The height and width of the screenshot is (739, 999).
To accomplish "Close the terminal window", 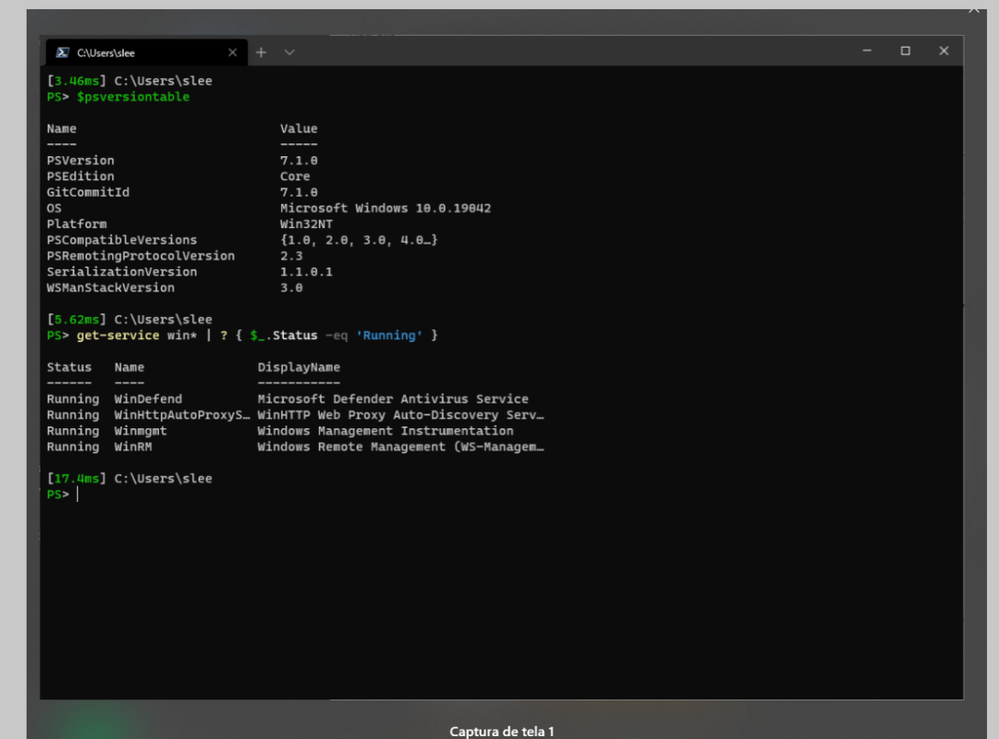I will 944,50.
